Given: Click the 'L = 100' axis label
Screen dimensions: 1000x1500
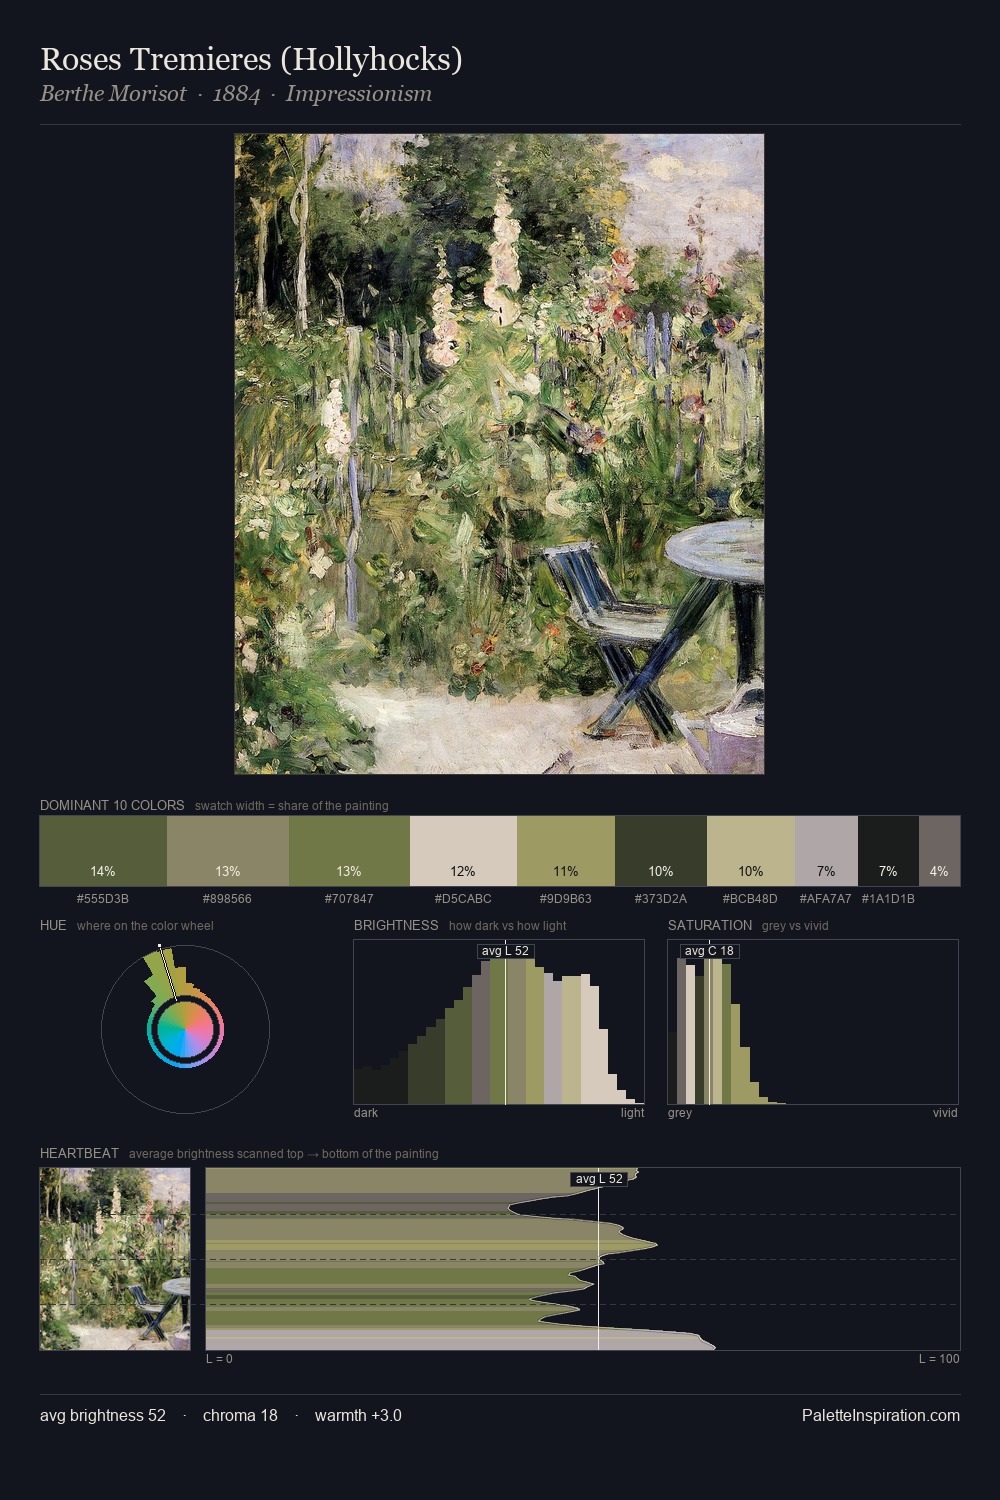Looking at the screenshot, I should [939, 1359].
